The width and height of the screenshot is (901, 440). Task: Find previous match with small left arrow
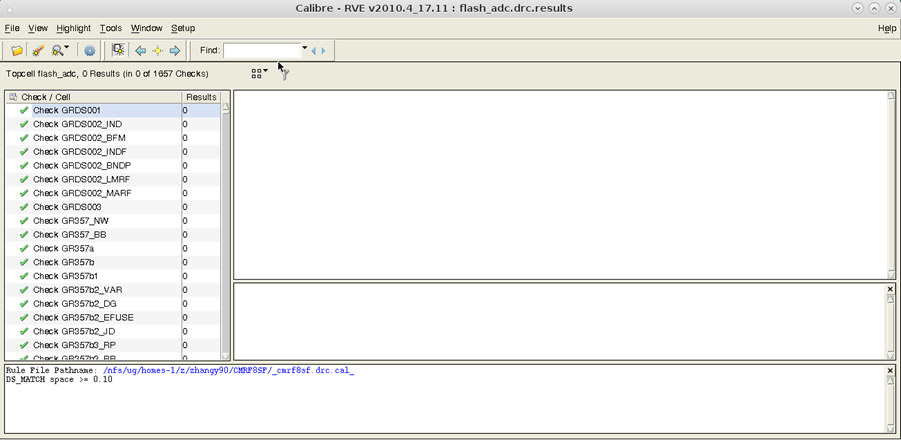pyautogui.click(x=313, y=50)
